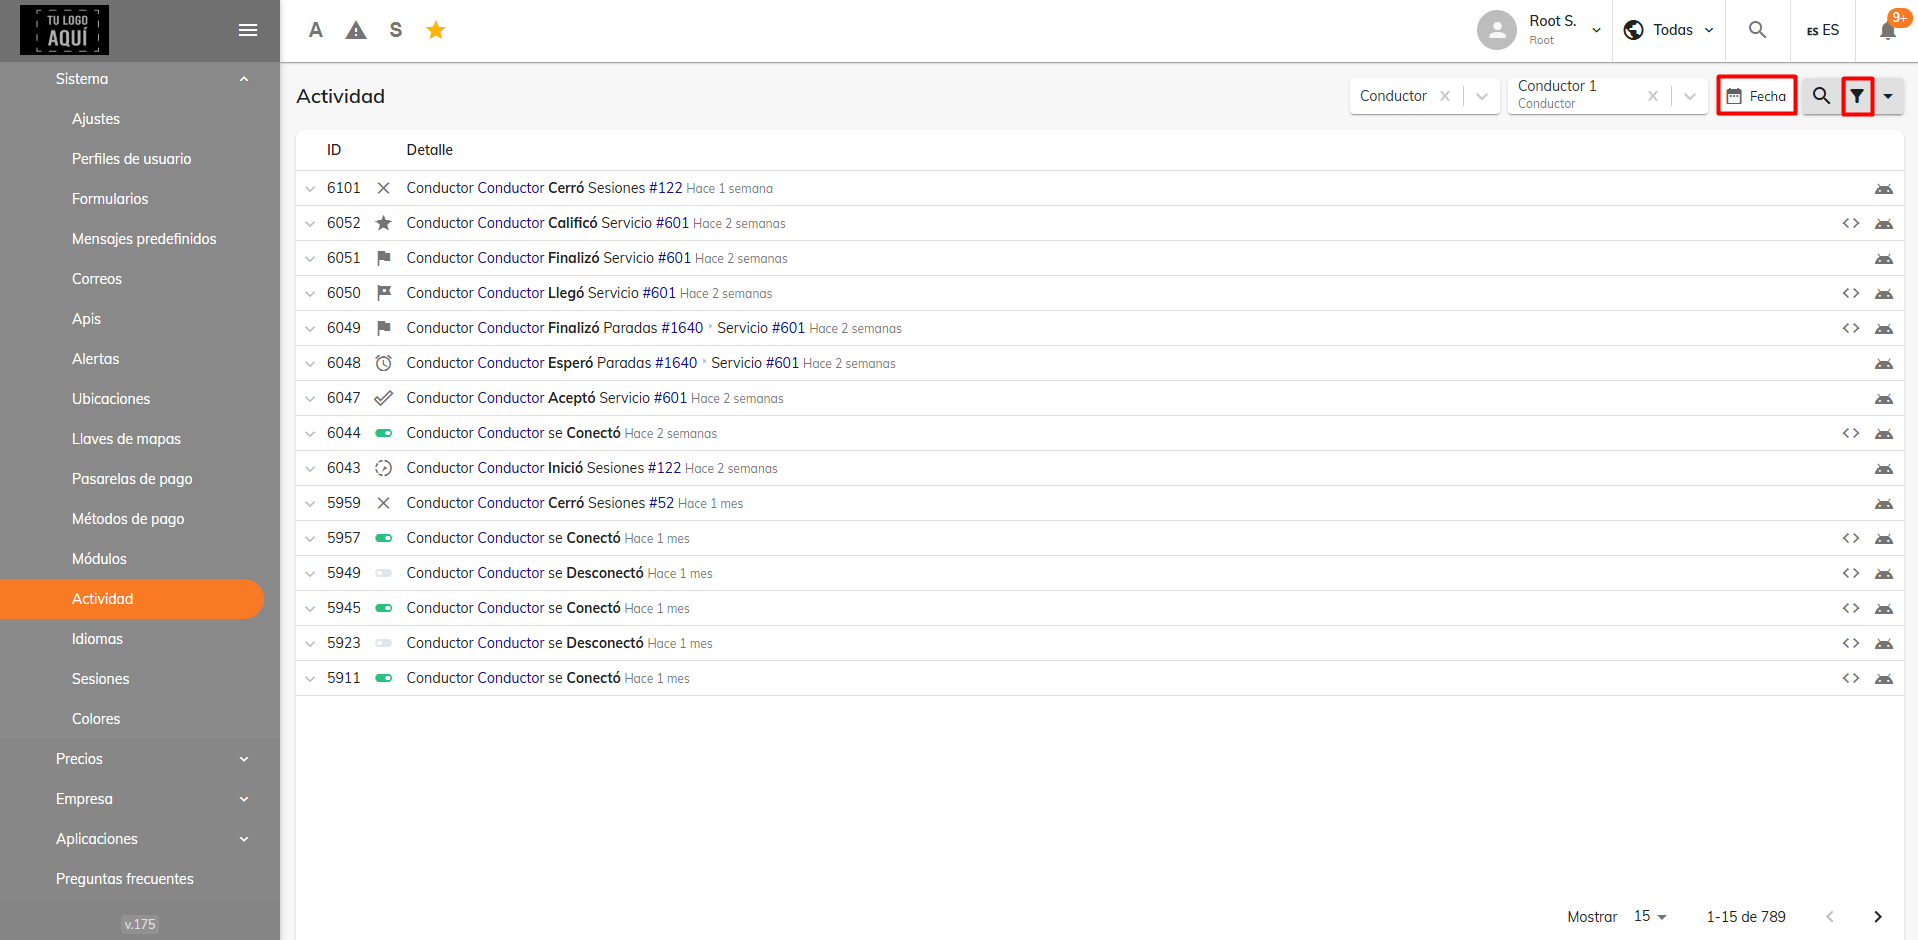Open Perfiles de usuario in sidebar
The width and height of the screenshot is (1918, 940).
tap(132, 159)
